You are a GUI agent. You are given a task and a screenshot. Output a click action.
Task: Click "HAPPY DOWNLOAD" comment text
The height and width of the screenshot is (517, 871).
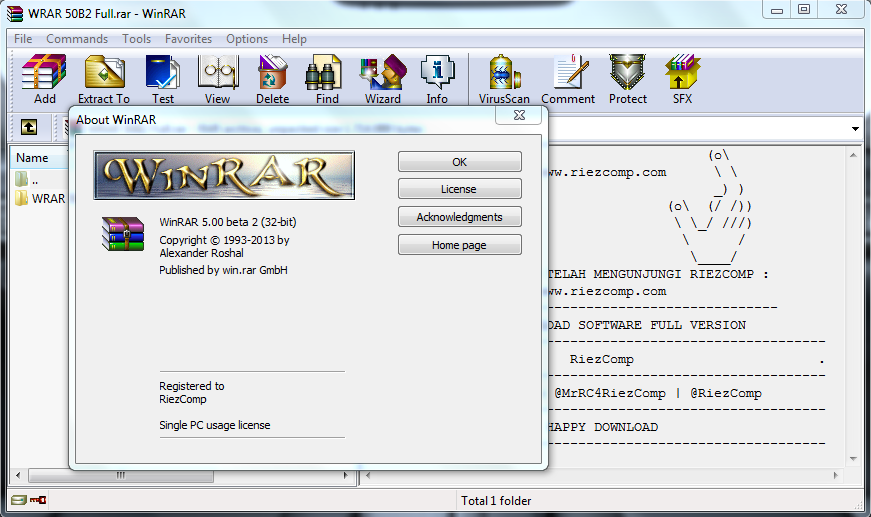click(602, 427)
